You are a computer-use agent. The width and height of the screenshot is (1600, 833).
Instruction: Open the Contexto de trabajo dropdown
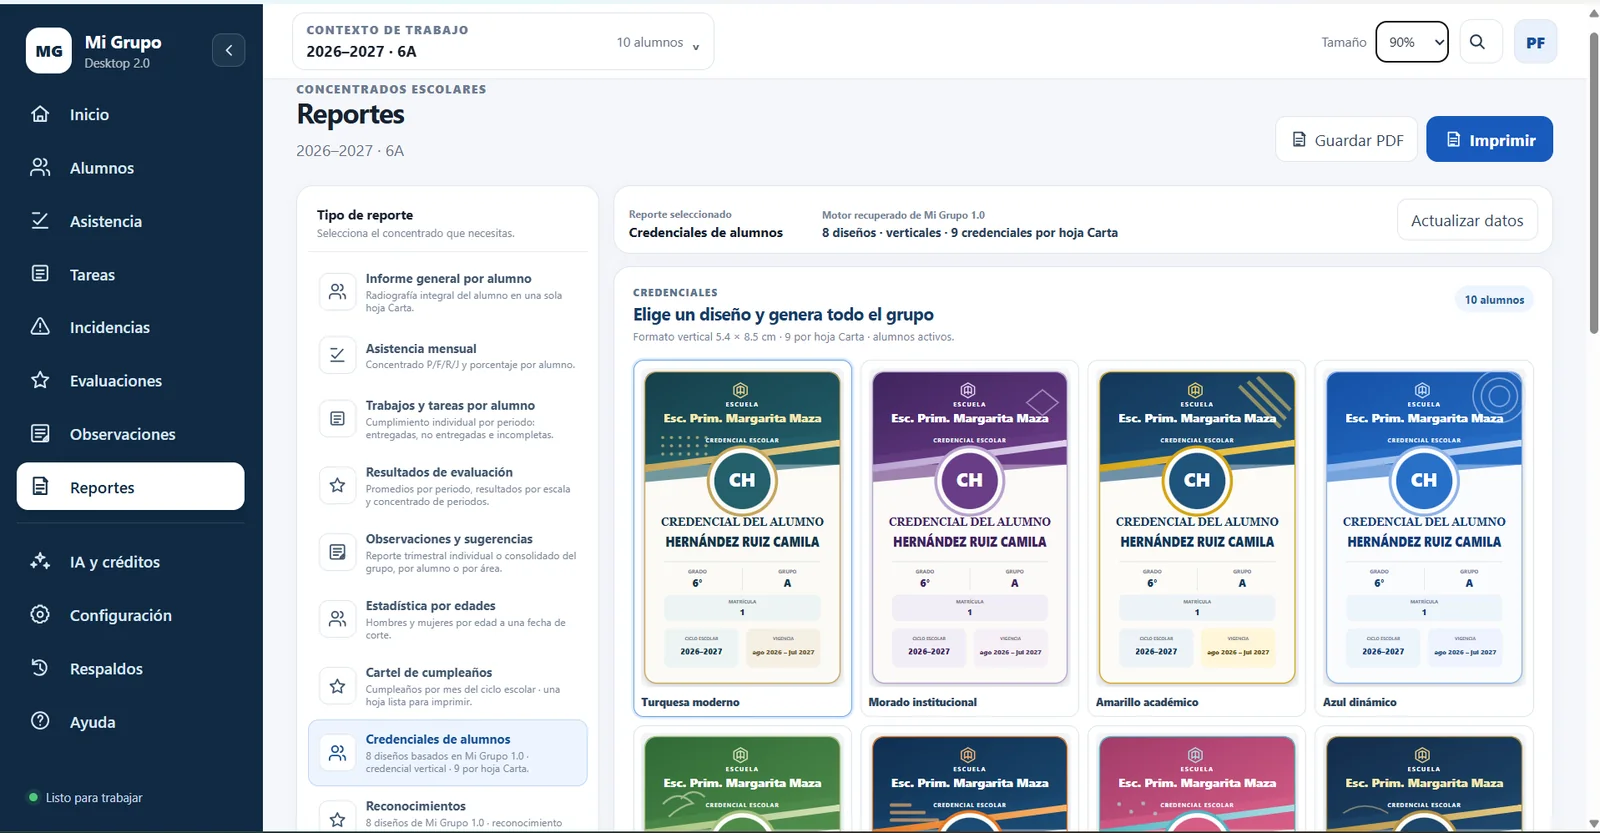[503, 42]
